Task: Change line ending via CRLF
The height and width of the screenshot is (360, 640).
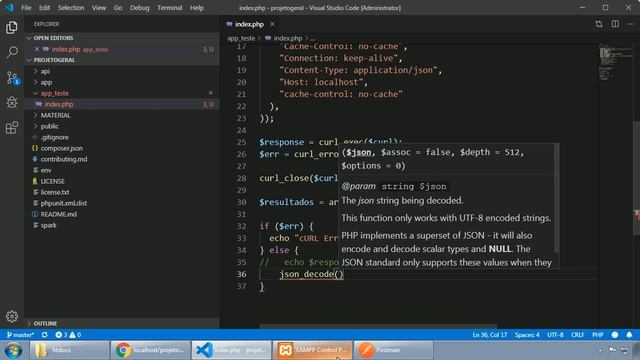Action: click(x=578, y=335)
